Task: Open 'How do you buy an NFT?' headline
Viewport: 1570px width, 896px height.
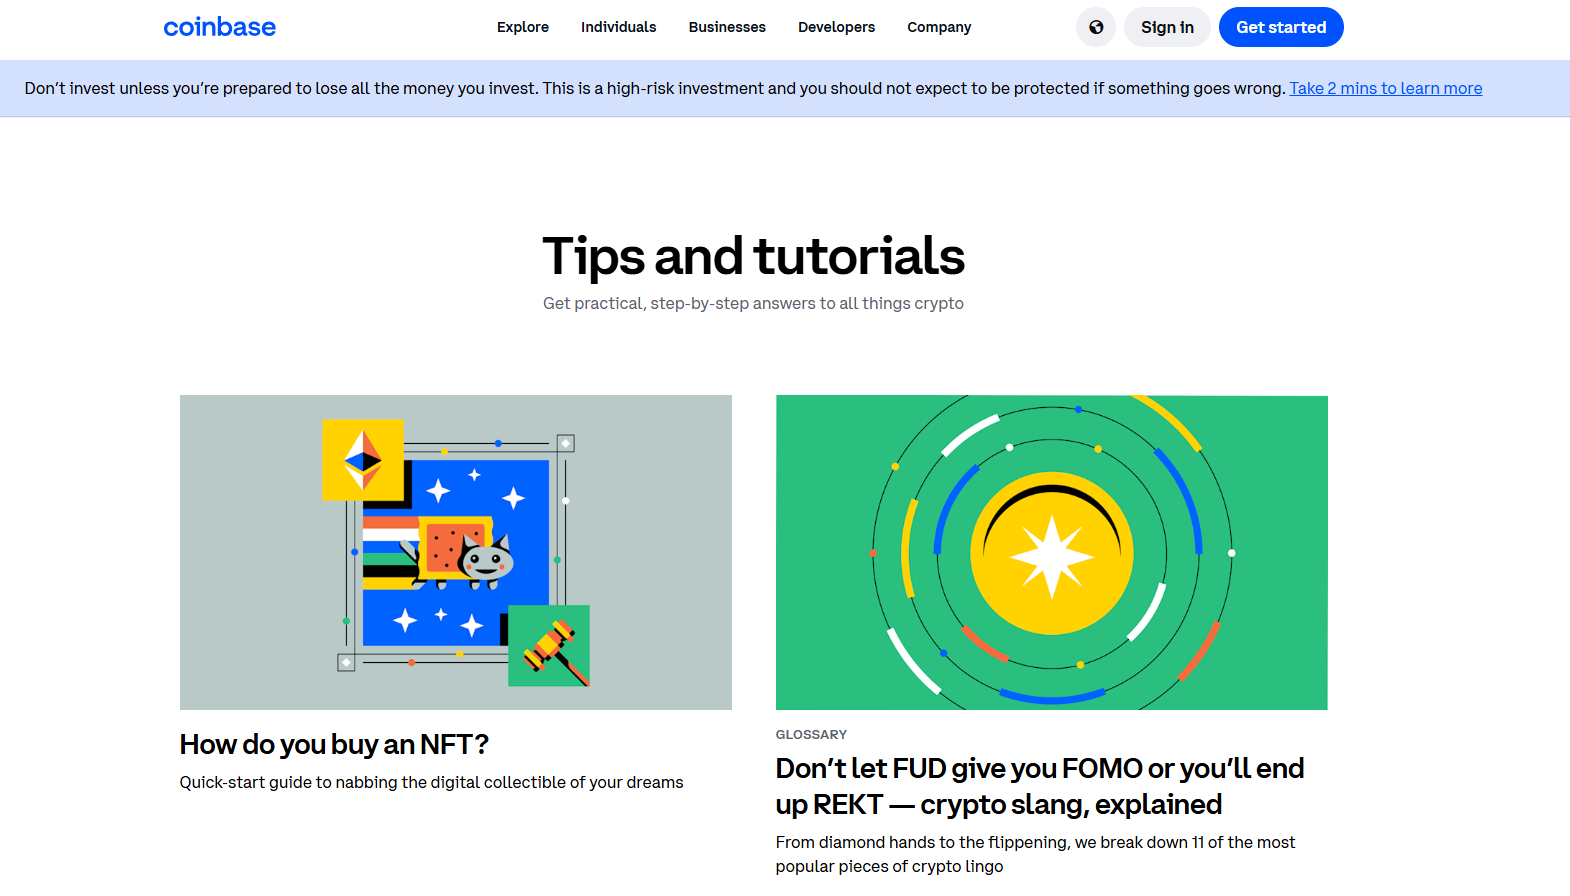Action: click(334, 745)
